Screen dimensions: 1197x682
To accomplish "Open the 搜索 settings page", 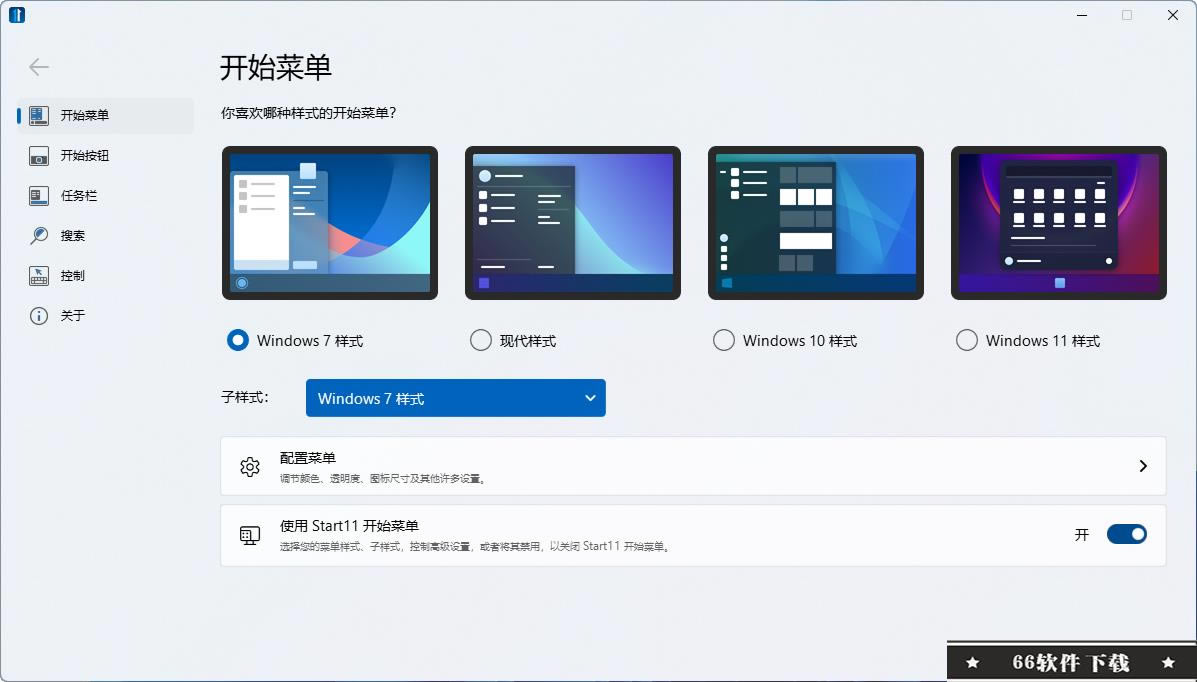I will (x=105, y=235).
